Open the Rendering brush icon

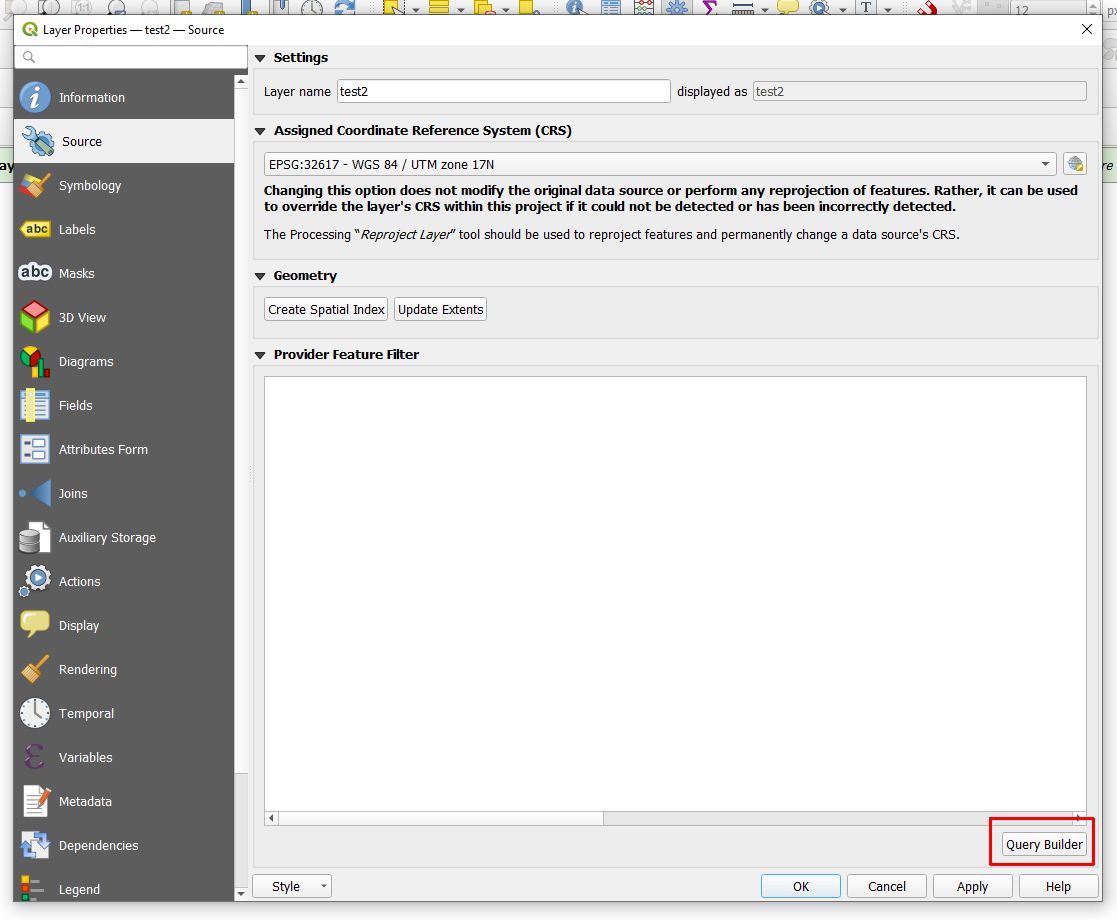(35, 669)
